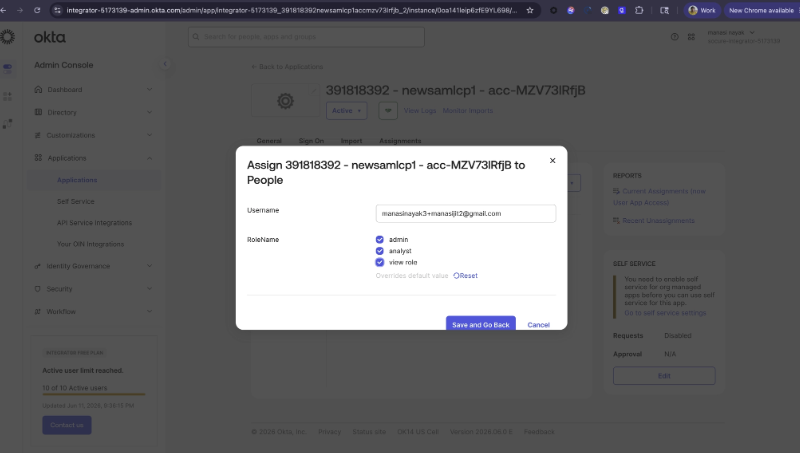
Task: Click the Okta logo
Action: click(49, 37)
